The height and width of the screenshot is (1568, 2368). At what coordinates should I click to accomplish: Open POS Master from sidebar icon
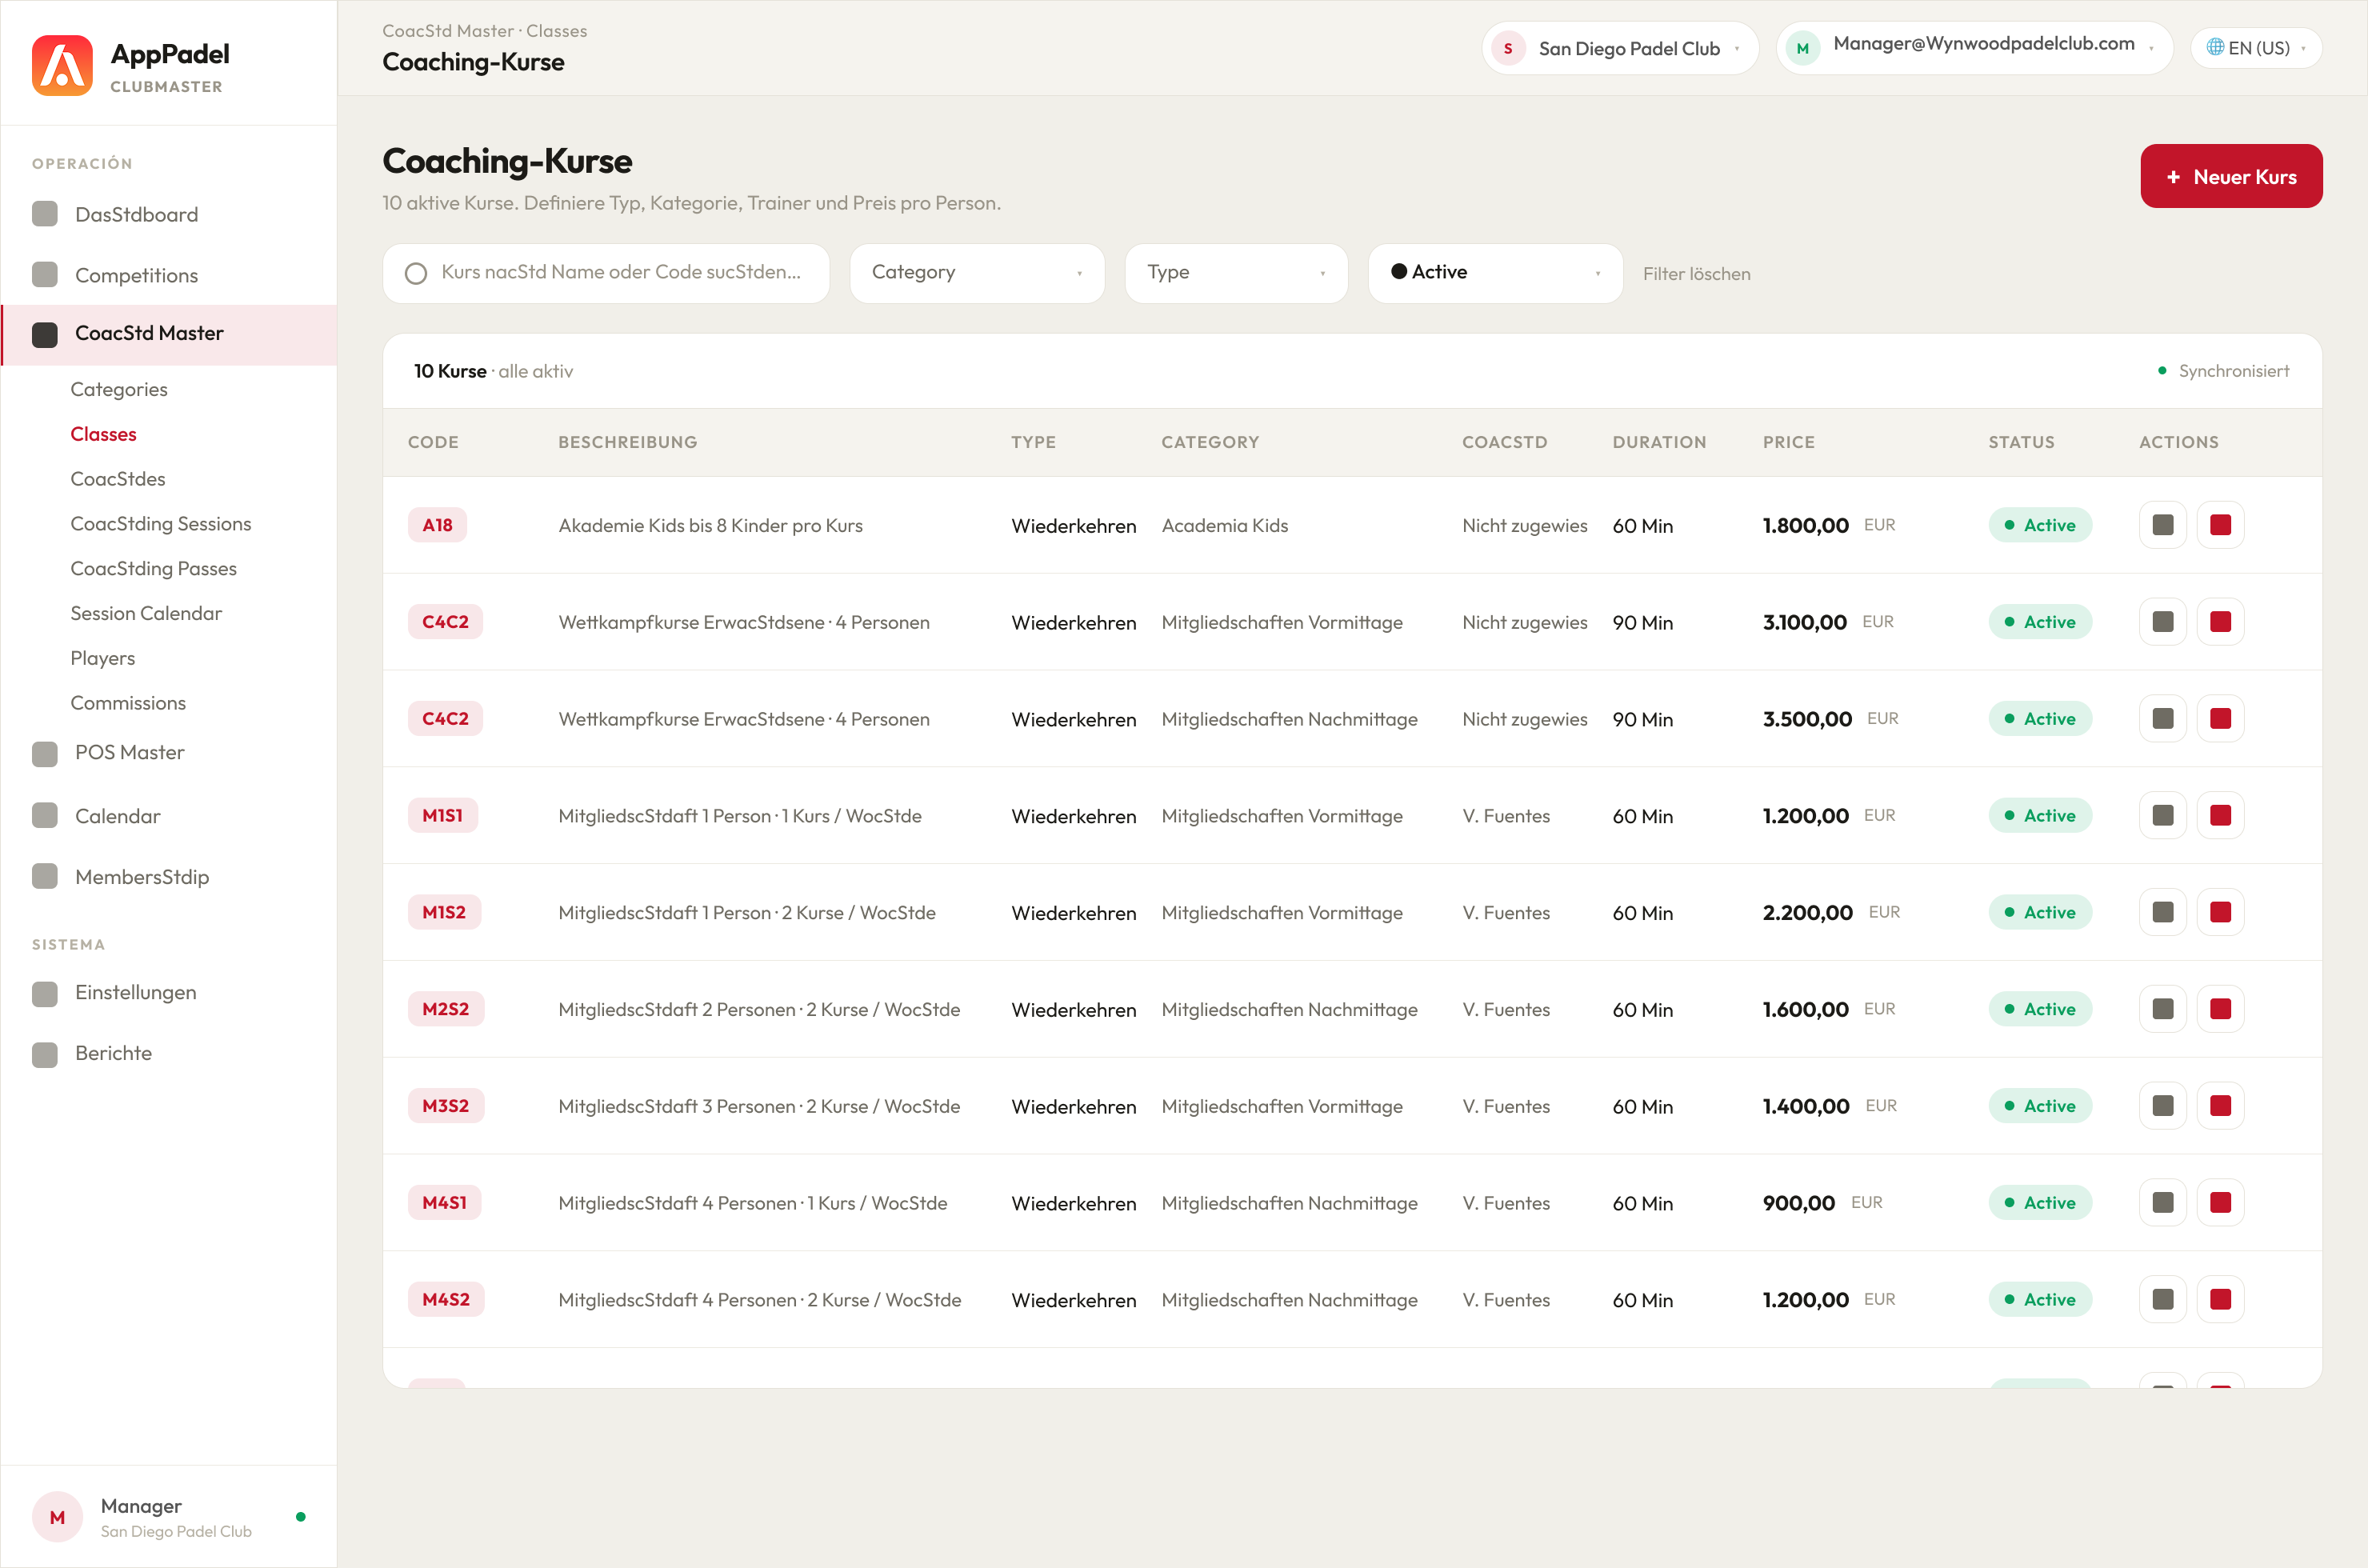coord(45,753)
